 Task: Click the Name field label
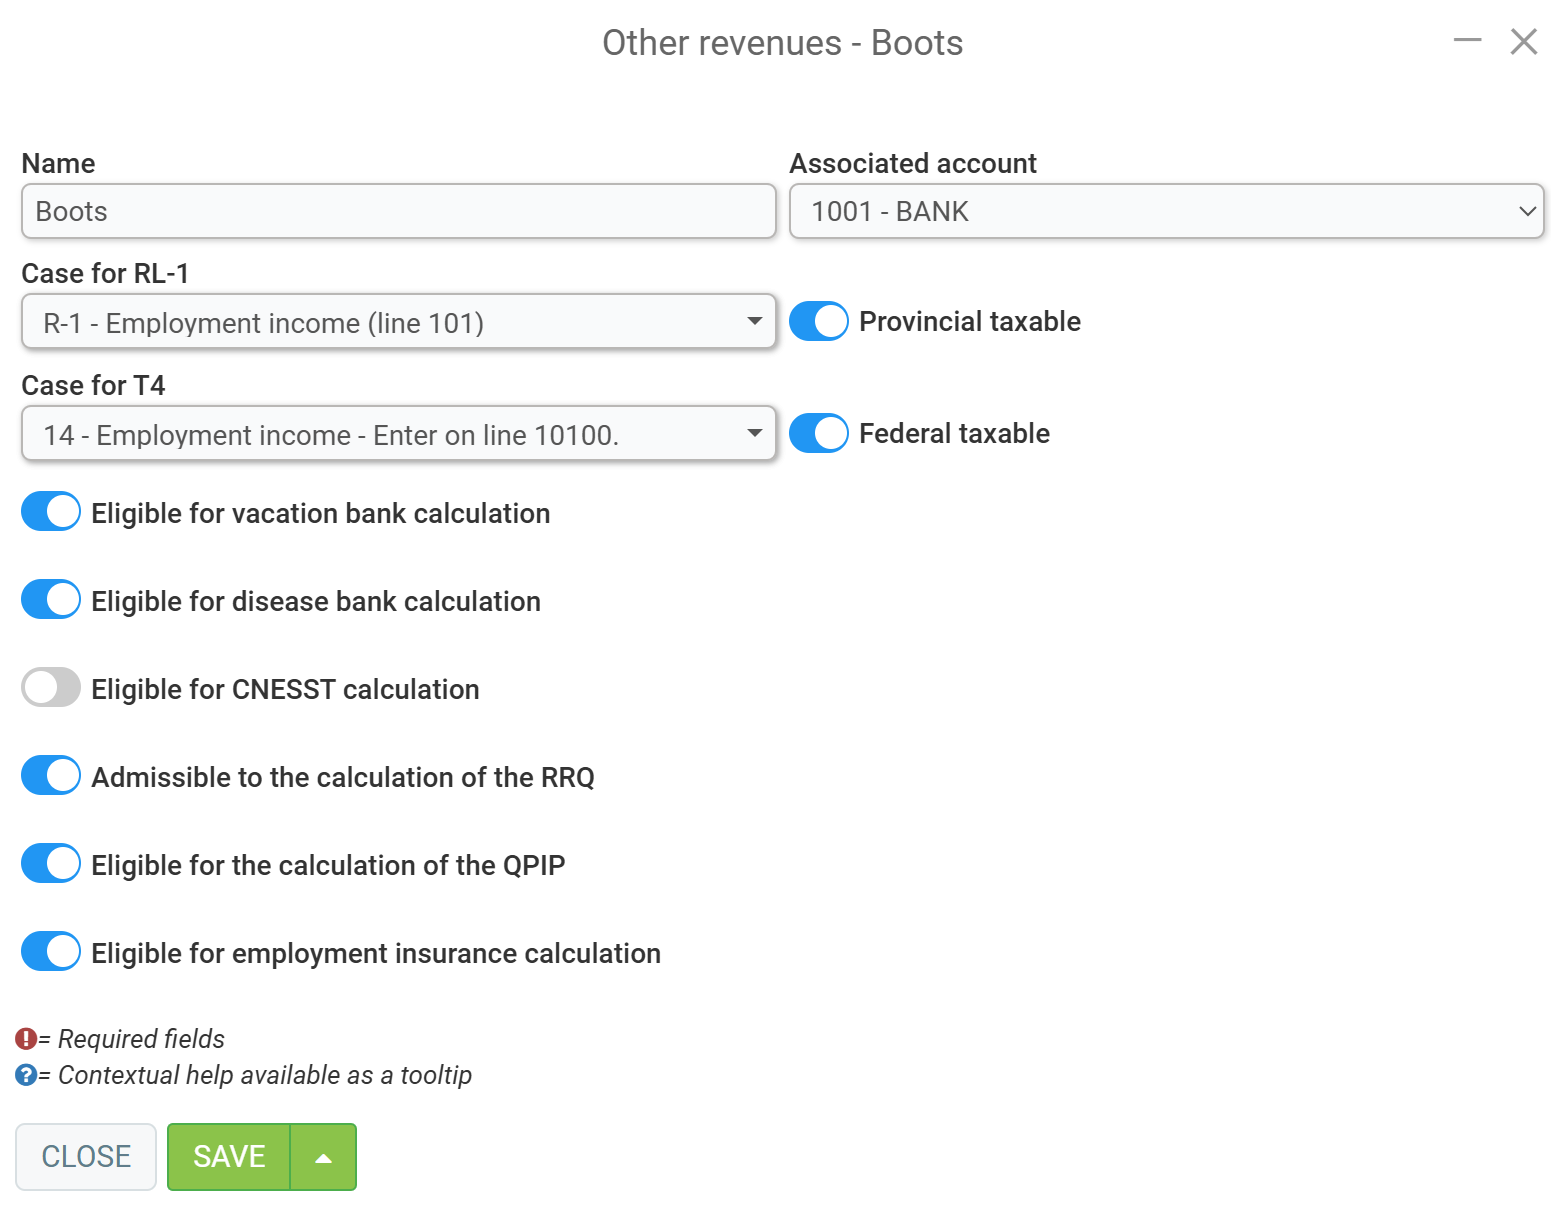(58, 163)
